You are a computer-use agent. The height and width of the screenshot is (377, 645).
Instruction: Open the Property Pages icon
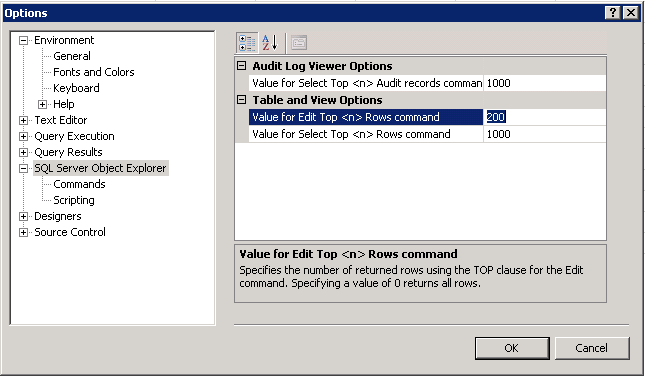click(x=299, y=42)
